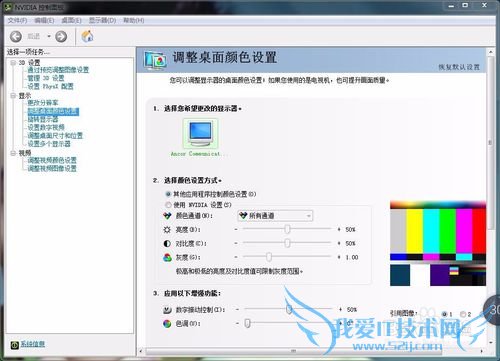Select the Ancor Communicat monitor thumbnail
Screen dimensions: 500x361
[200, 133]
